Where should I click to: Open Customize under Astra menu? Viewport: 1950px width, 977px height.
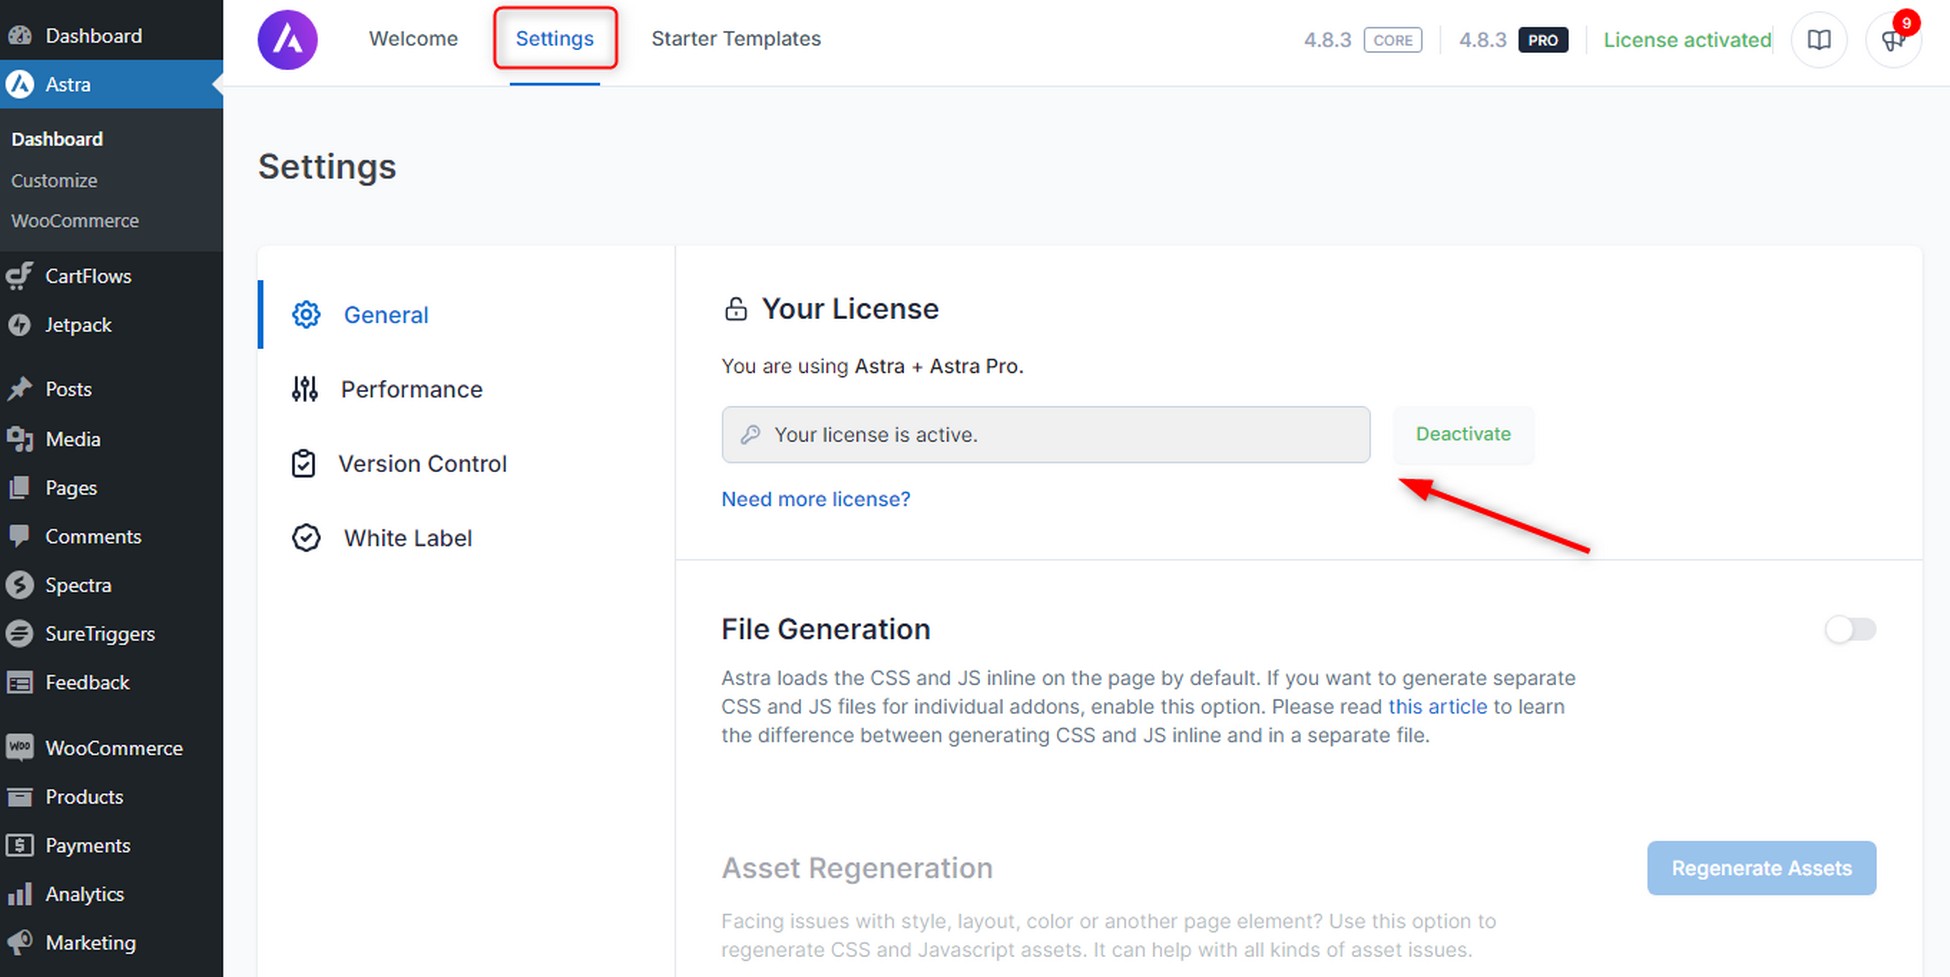54,181
